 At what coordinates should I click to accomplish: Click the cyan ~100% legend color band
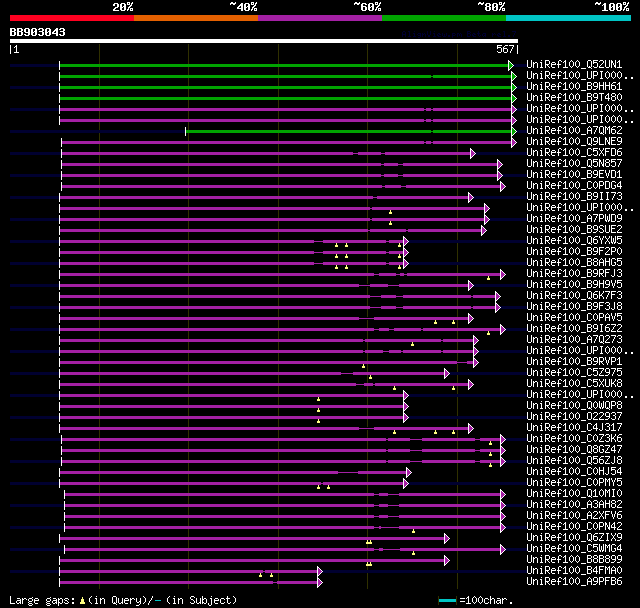pyautogui.click(x=569, y=18)
